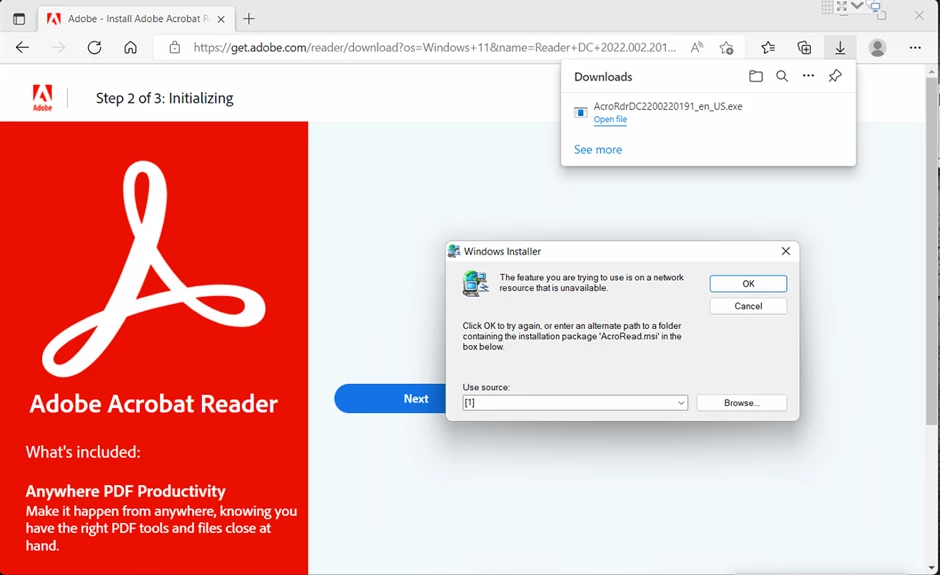Click the grayed-out forward arrow
The height and width of the screenshot is (575, 940).
58,47
